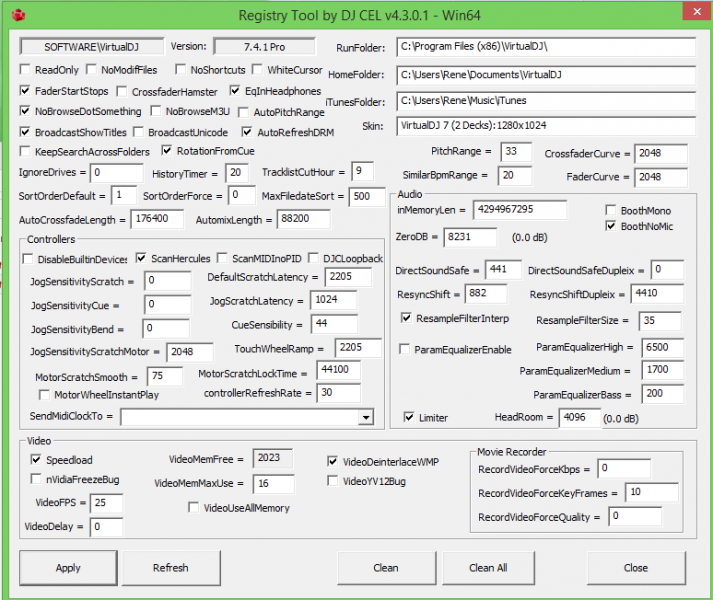Toggle Speedload checkbox
This screenshot has height=600, width=713.
click(x=35, y=459)
